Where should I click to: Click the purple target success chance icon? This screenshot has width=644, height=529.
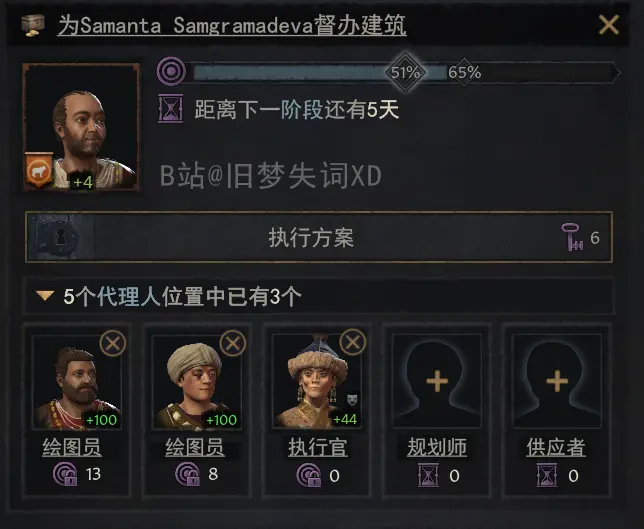click(x=171, y=71)
